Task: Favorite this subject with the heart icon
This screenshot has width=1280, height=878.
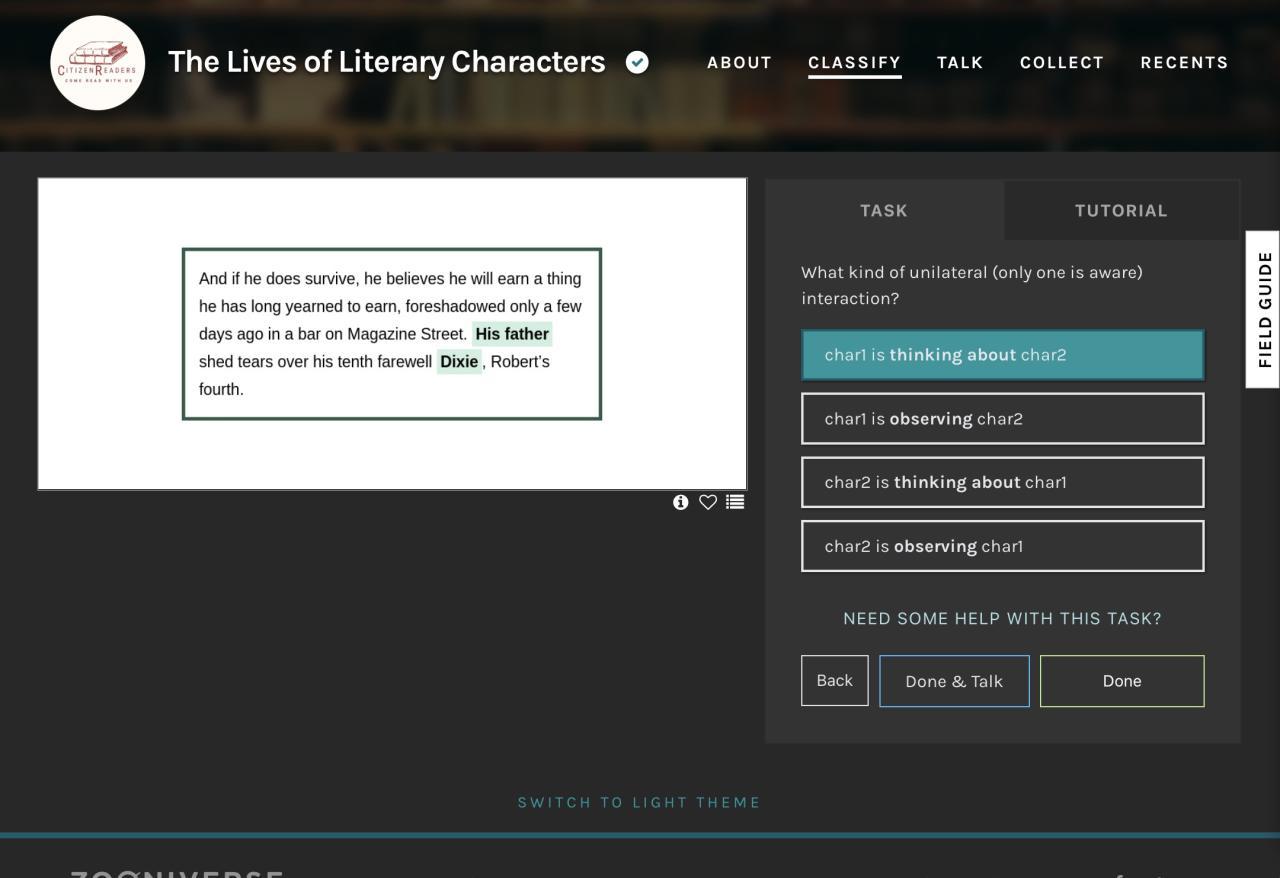Action: [708, 502]
